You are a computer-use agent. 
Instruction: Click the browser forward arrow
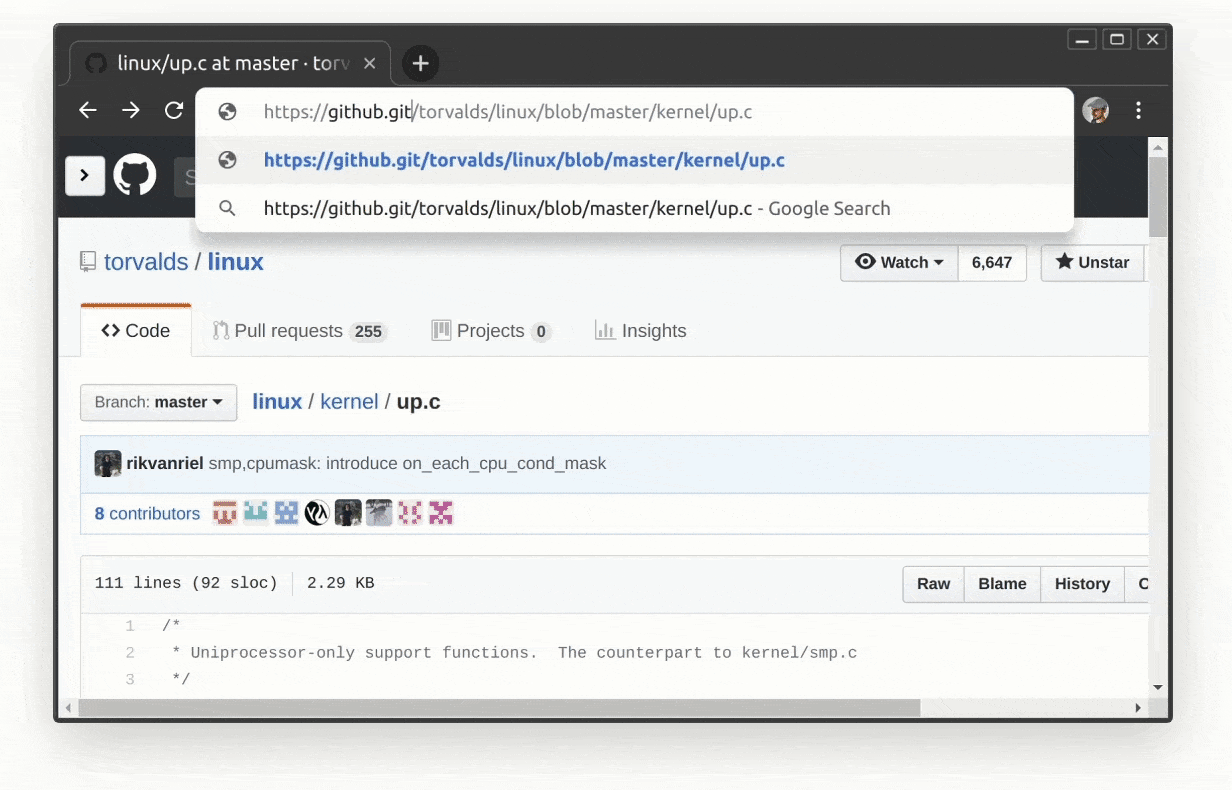131,110
